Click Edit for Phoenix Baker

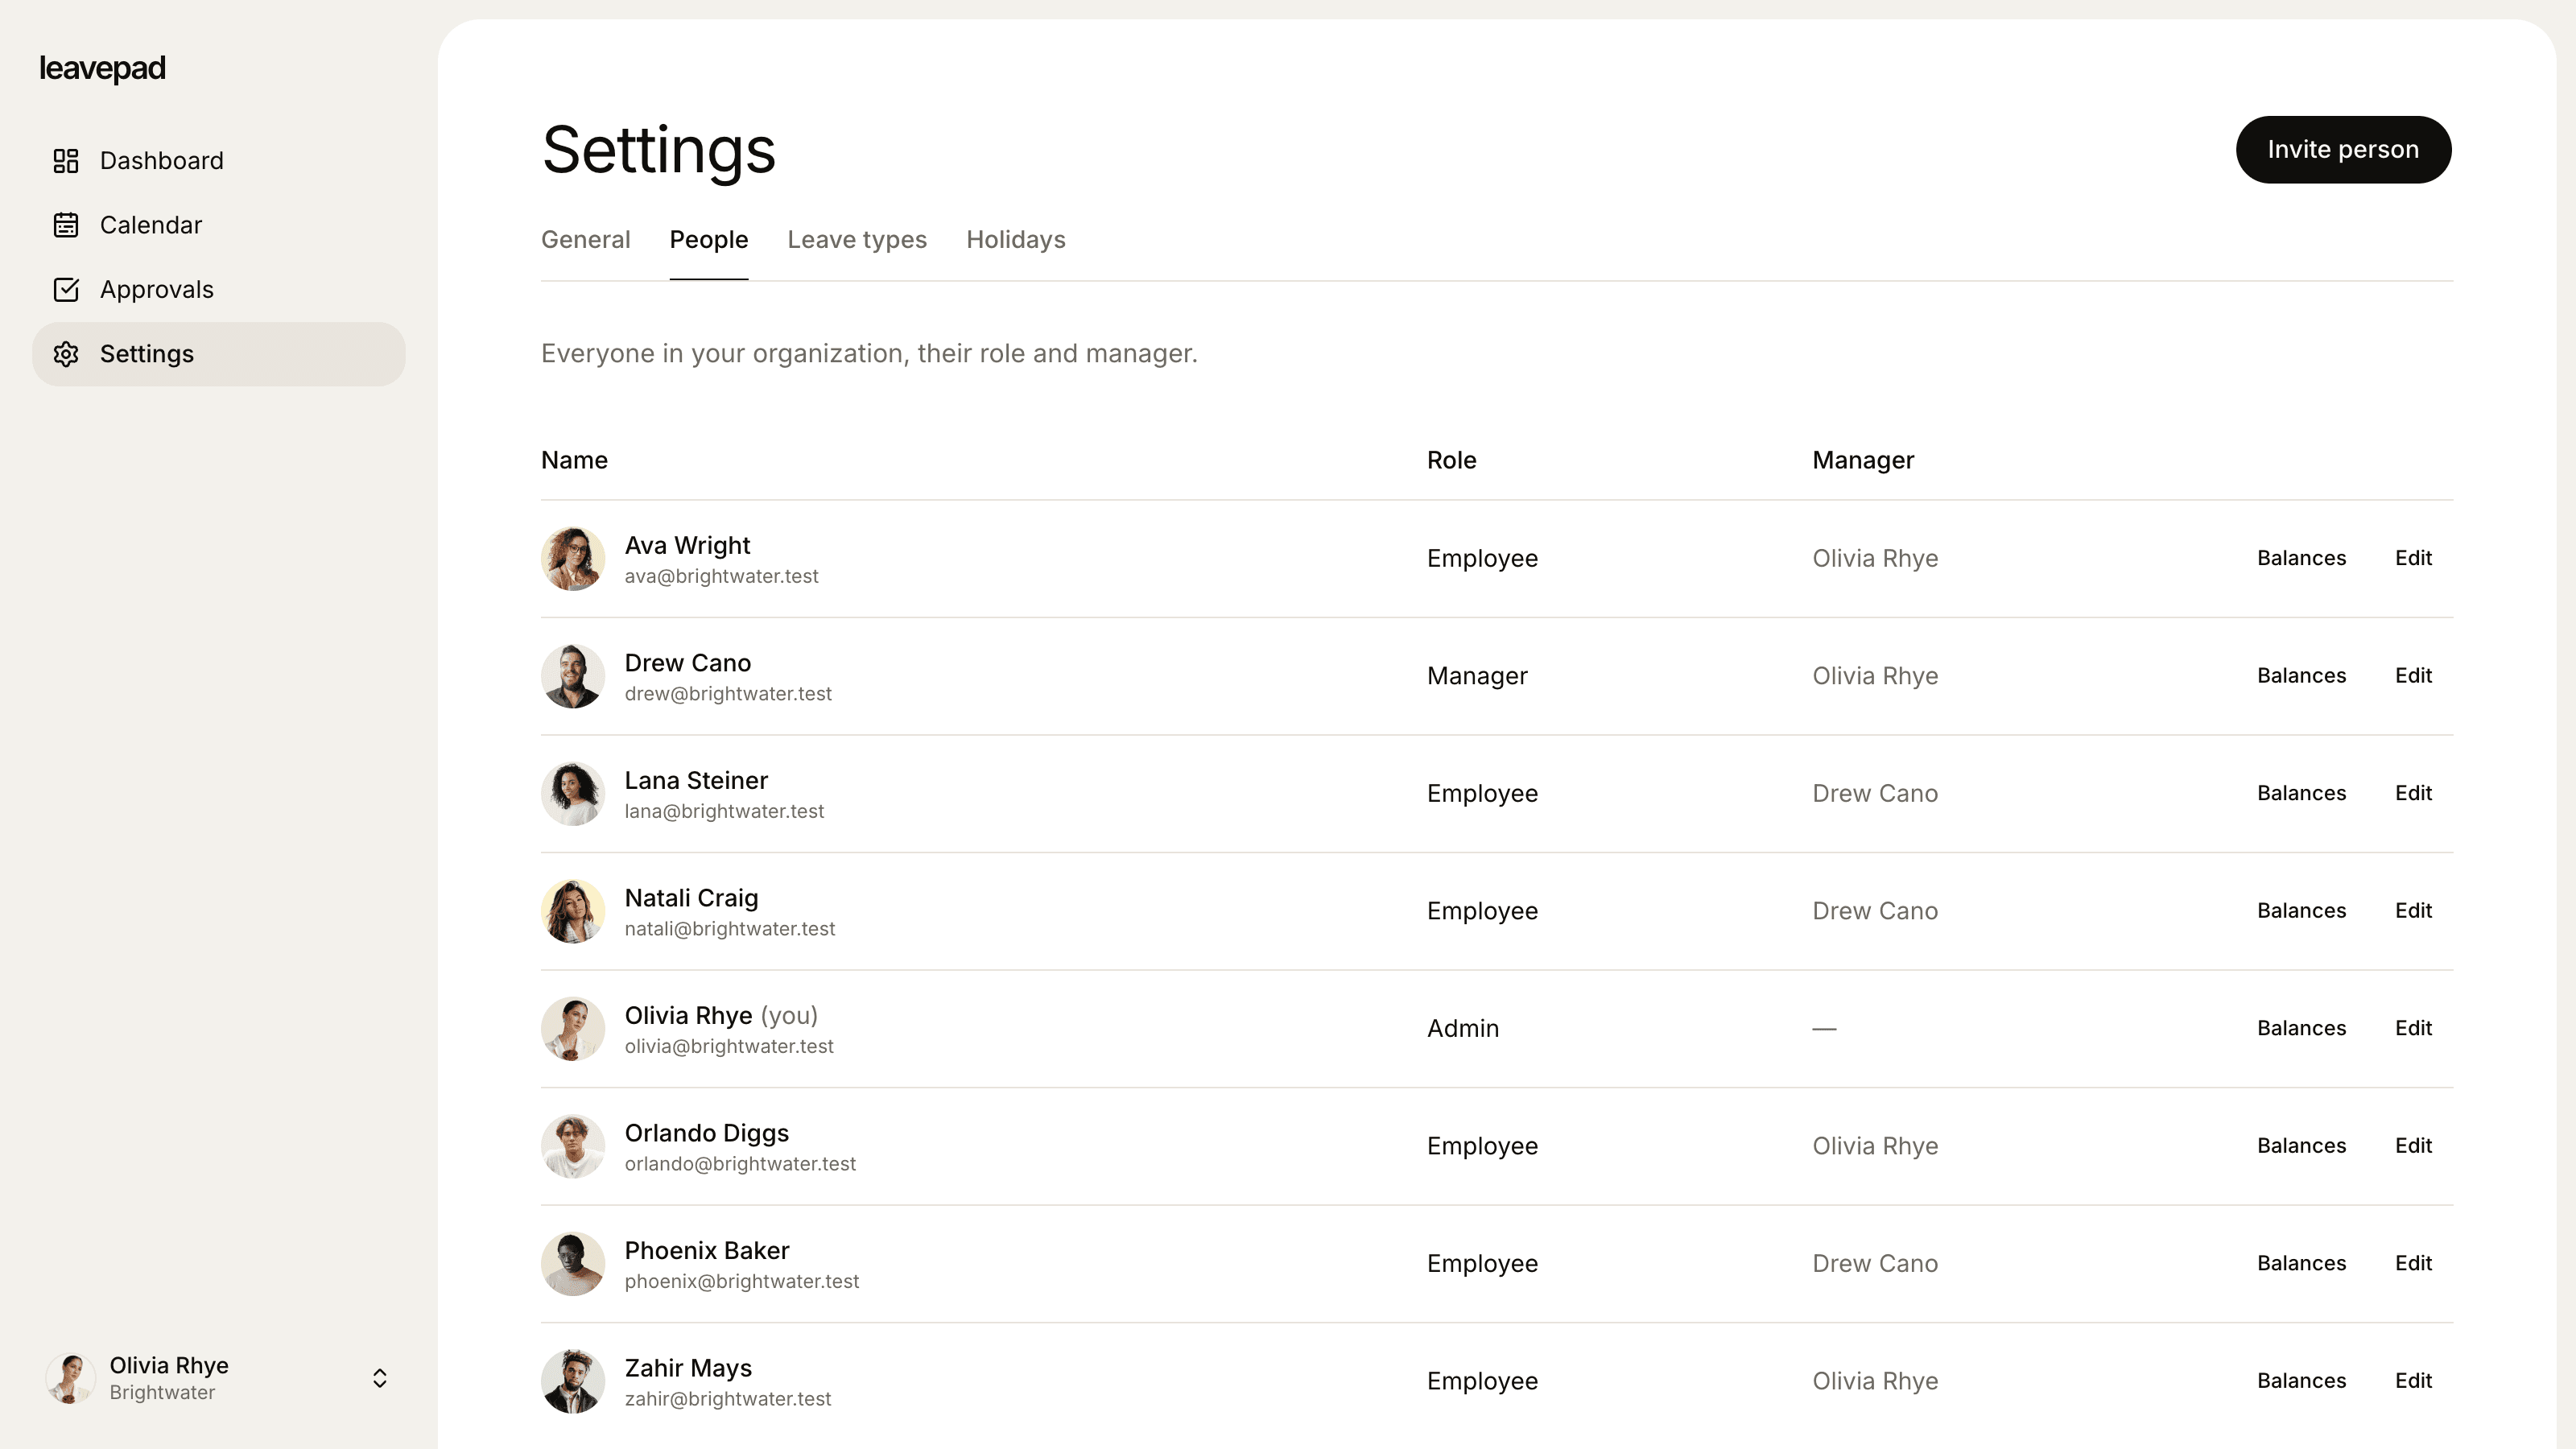coord(2413,1263)
